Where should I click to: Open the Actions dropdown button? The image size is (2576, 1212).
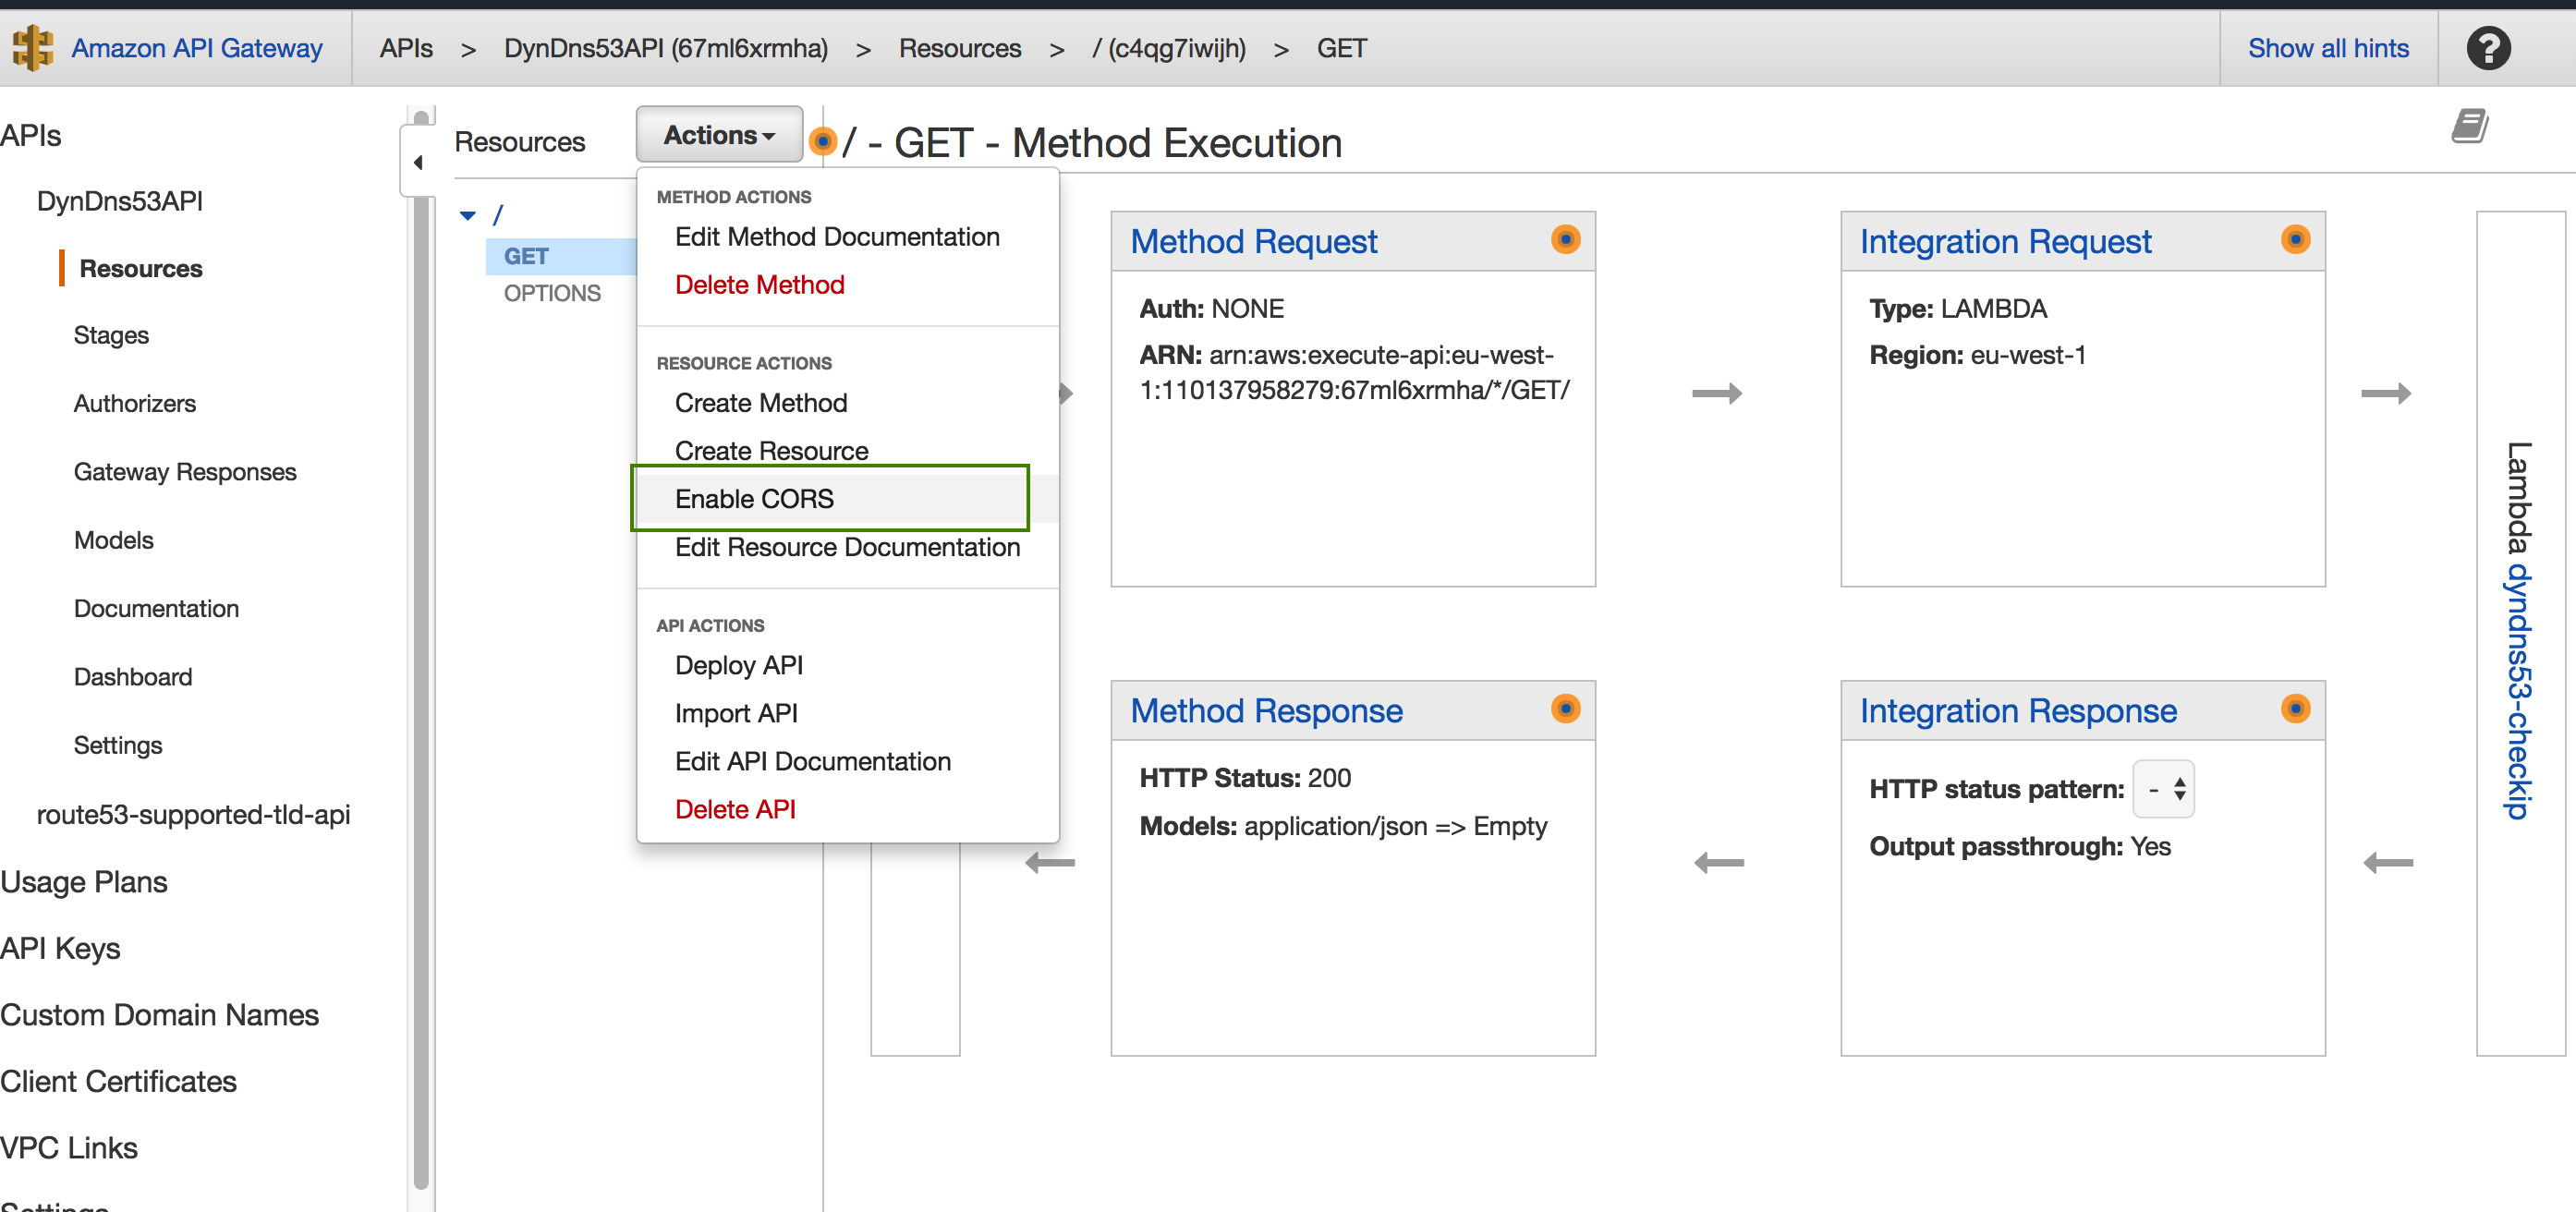718,135
